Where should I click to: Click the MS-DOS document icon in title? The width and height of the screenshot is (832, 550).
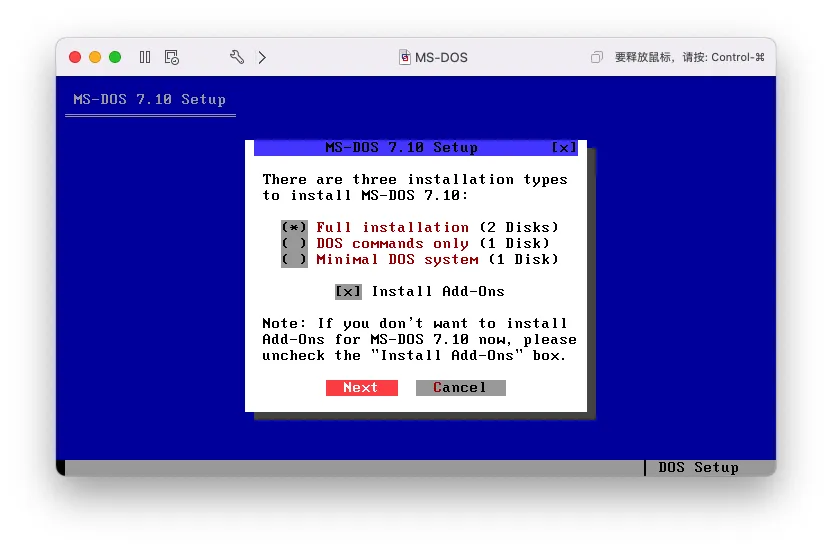pyautogui.click(x=405, y=57)
